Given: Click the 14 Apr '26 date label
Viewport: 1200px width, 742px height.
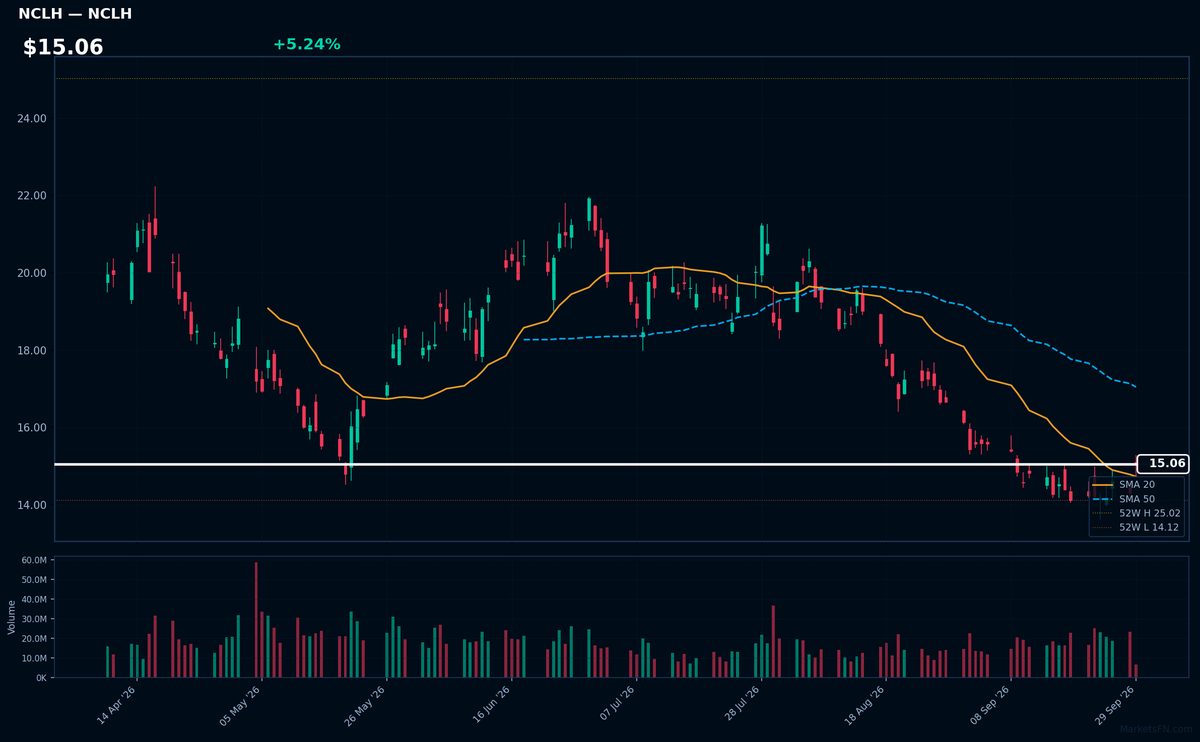Looking at the screenshot, I should (117, 704).
